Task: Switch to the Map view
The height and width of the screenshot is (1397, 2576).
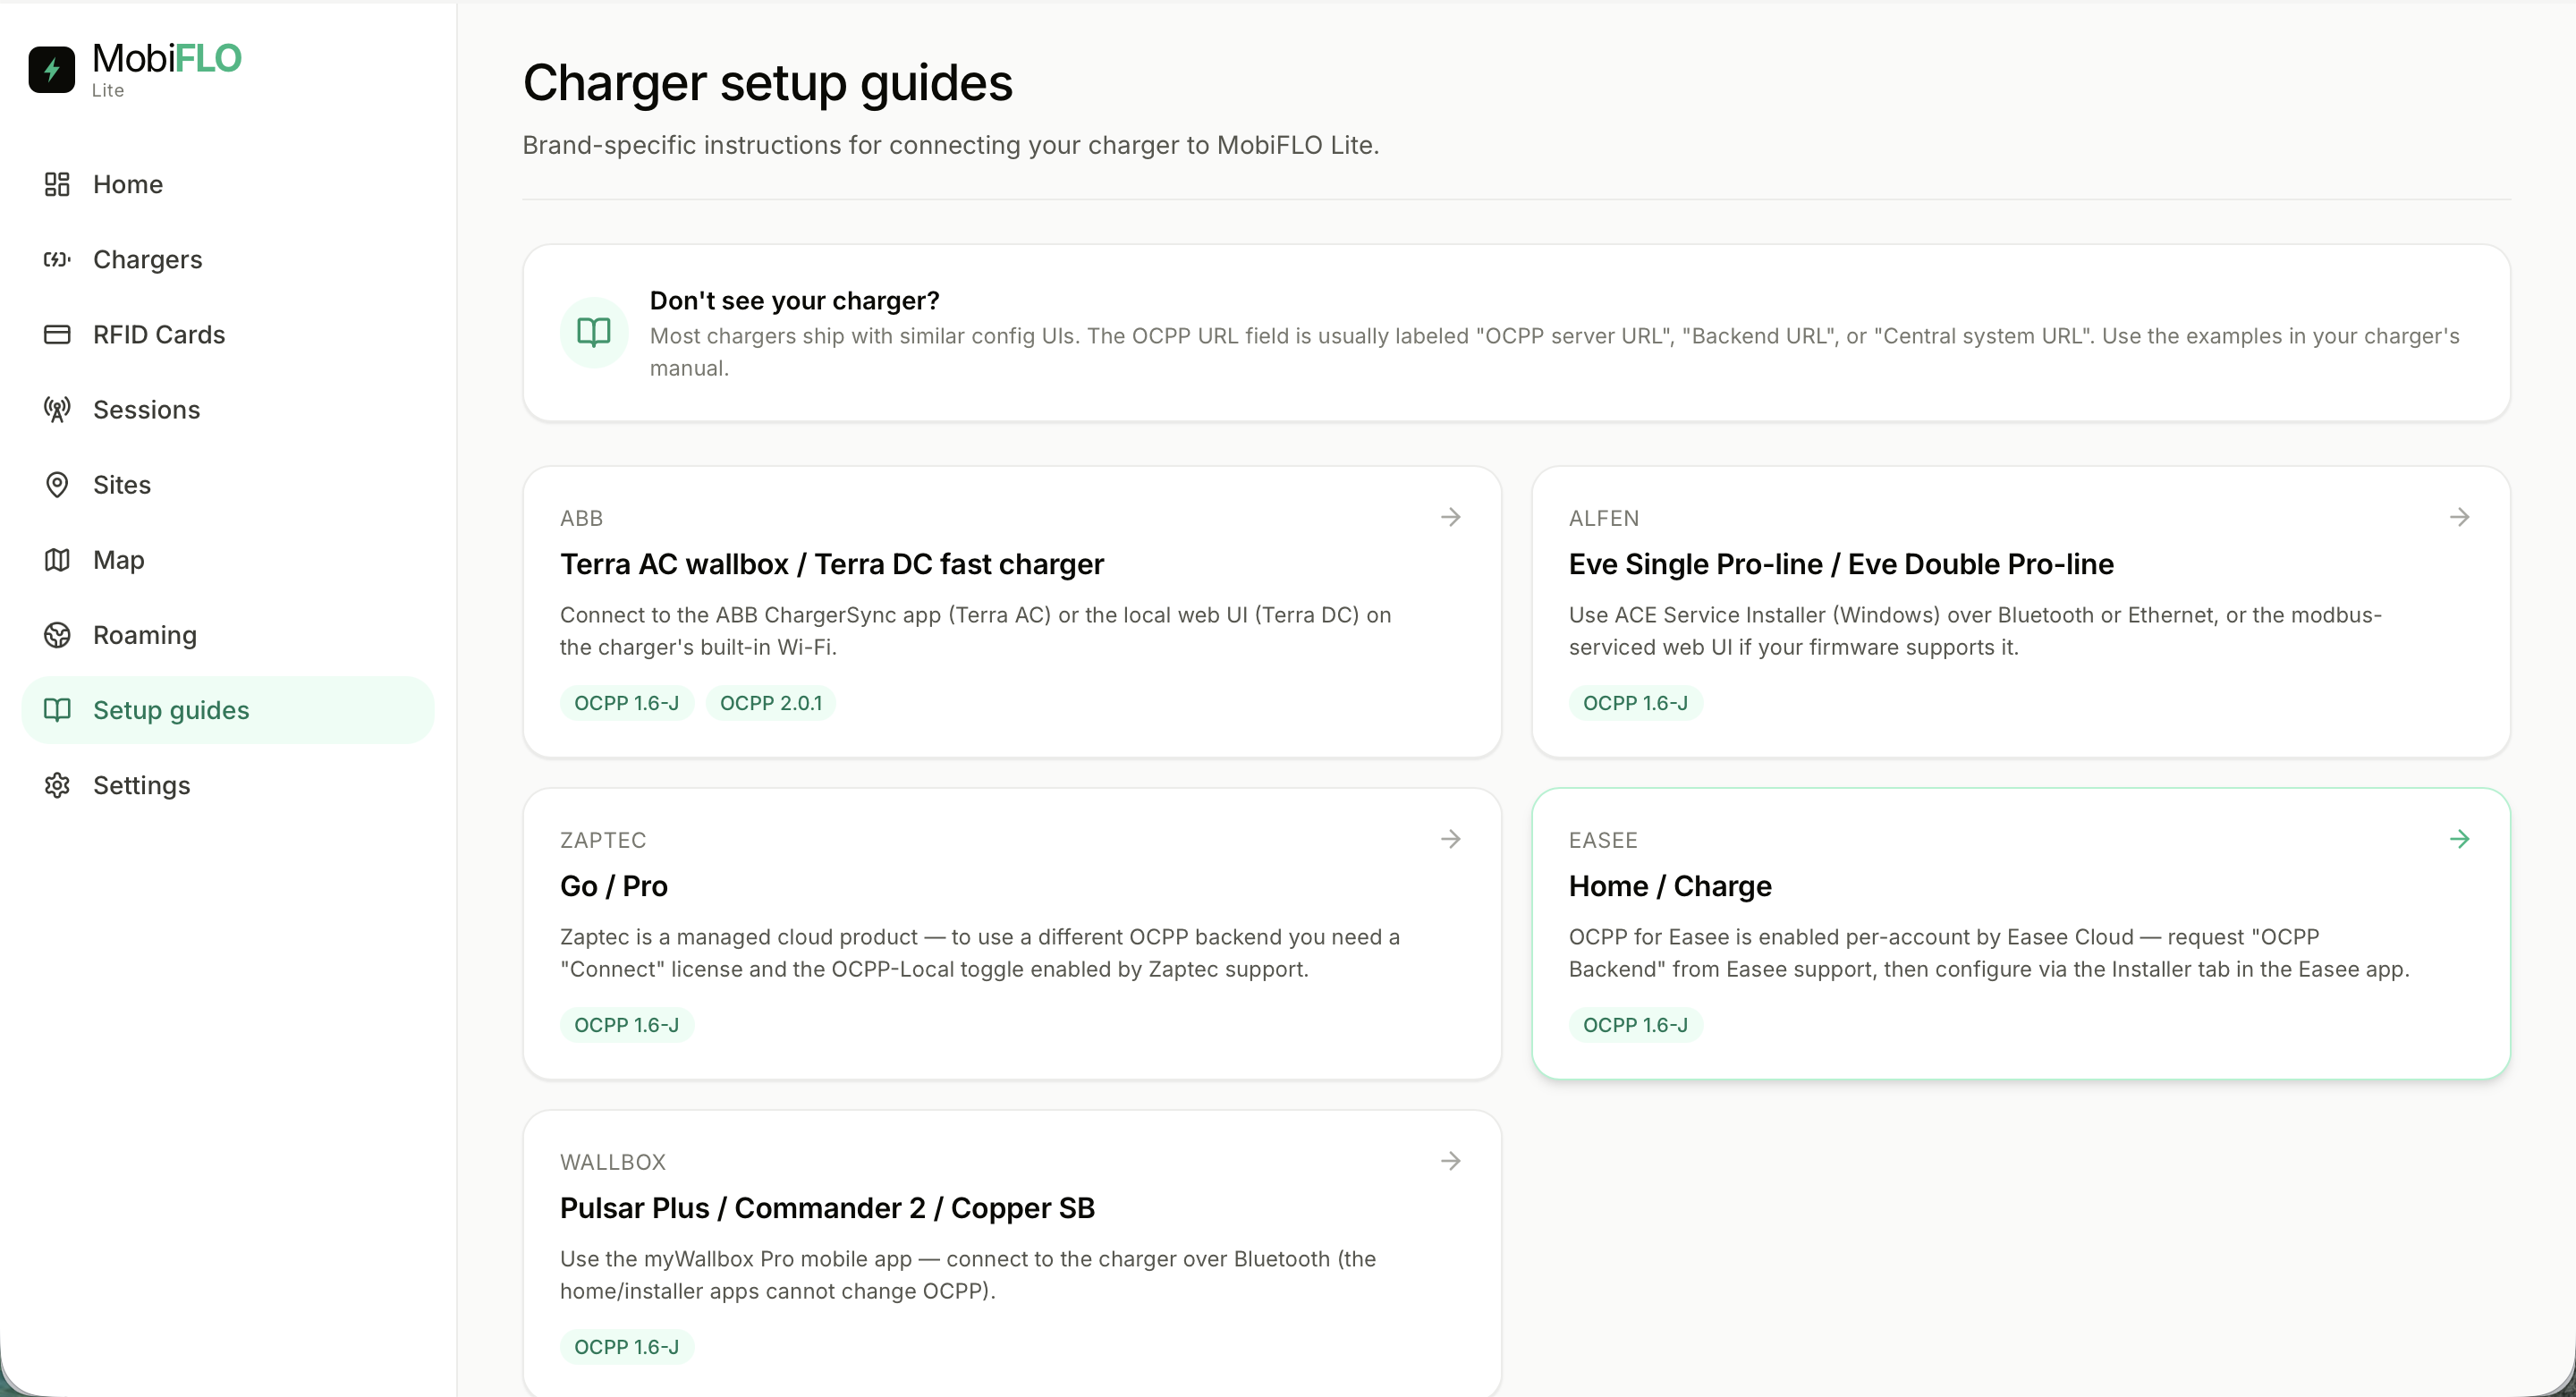Action: point(228,560)
